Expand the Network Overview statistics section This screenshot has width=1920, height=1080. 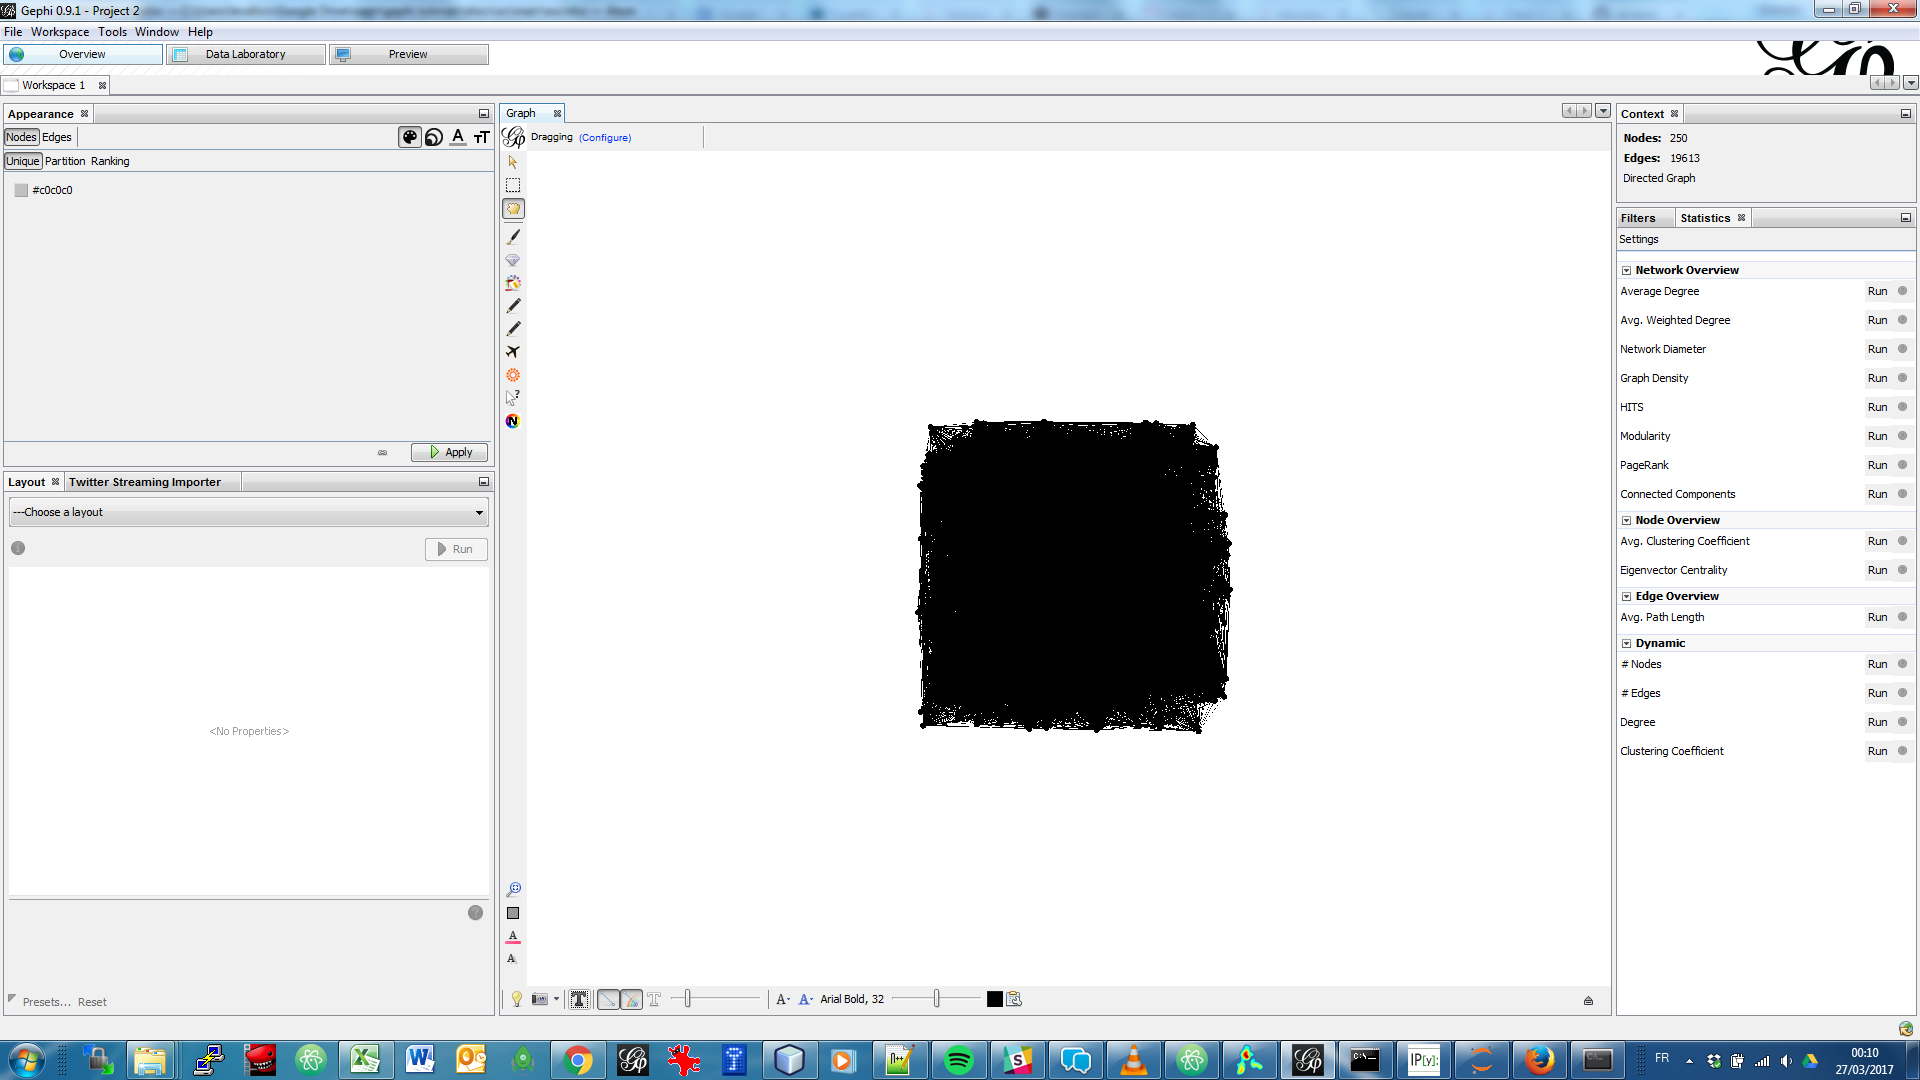[1626, 270]
